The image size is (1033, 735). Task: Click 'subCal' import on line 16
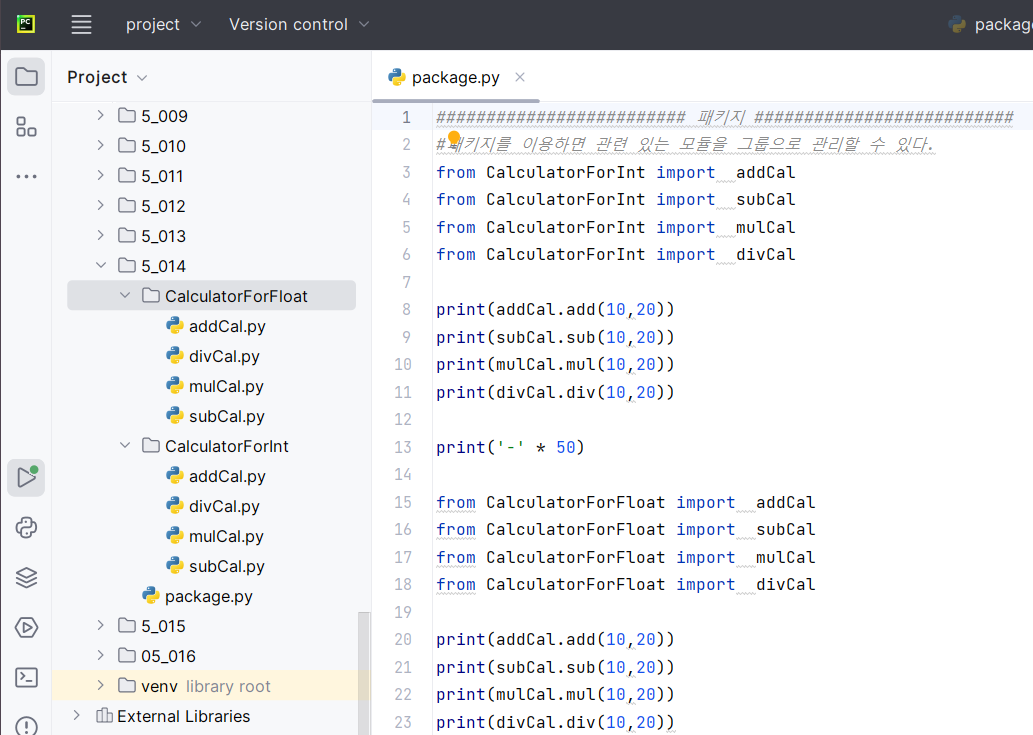click(x=785, y=530)
